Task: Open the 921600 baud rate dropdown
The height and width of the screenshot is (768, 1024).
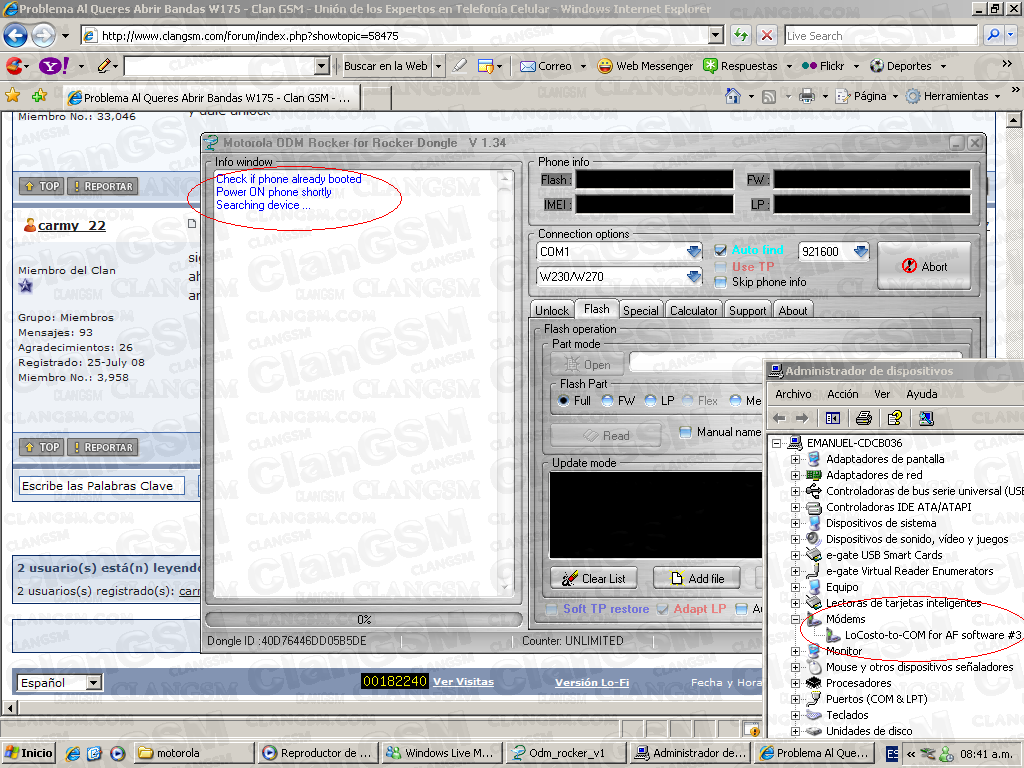Action: 861,251
